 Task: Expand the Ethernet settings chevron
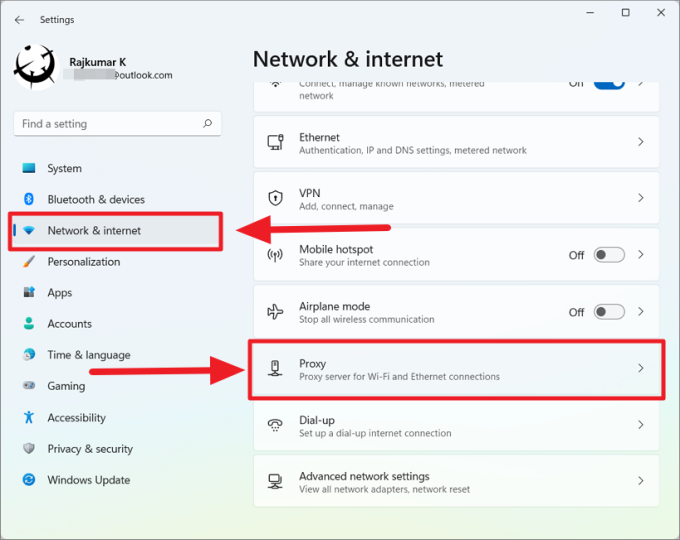coord(641,143)
